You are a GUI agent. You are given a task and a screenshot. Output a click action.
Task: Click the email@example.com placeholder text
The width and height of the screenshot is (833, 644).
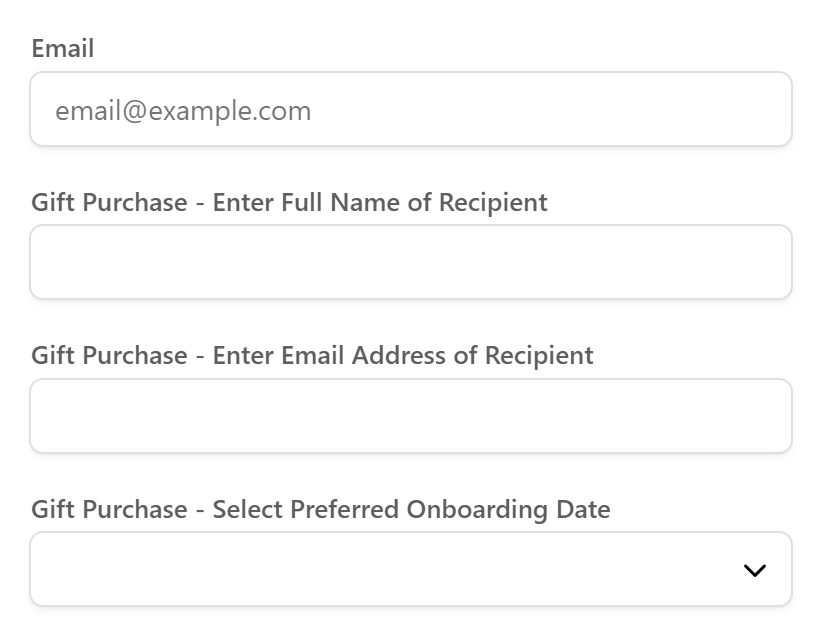click(x=183, y=110)
